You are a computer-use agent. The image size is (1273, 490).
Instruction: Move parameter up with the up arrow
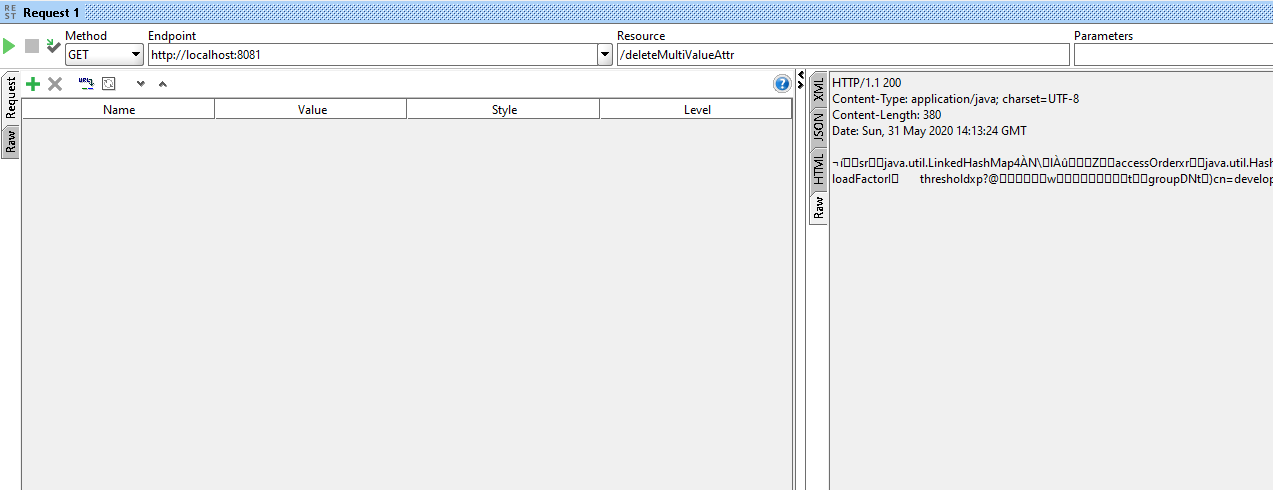pyautogui.click(x=162, y=84)
